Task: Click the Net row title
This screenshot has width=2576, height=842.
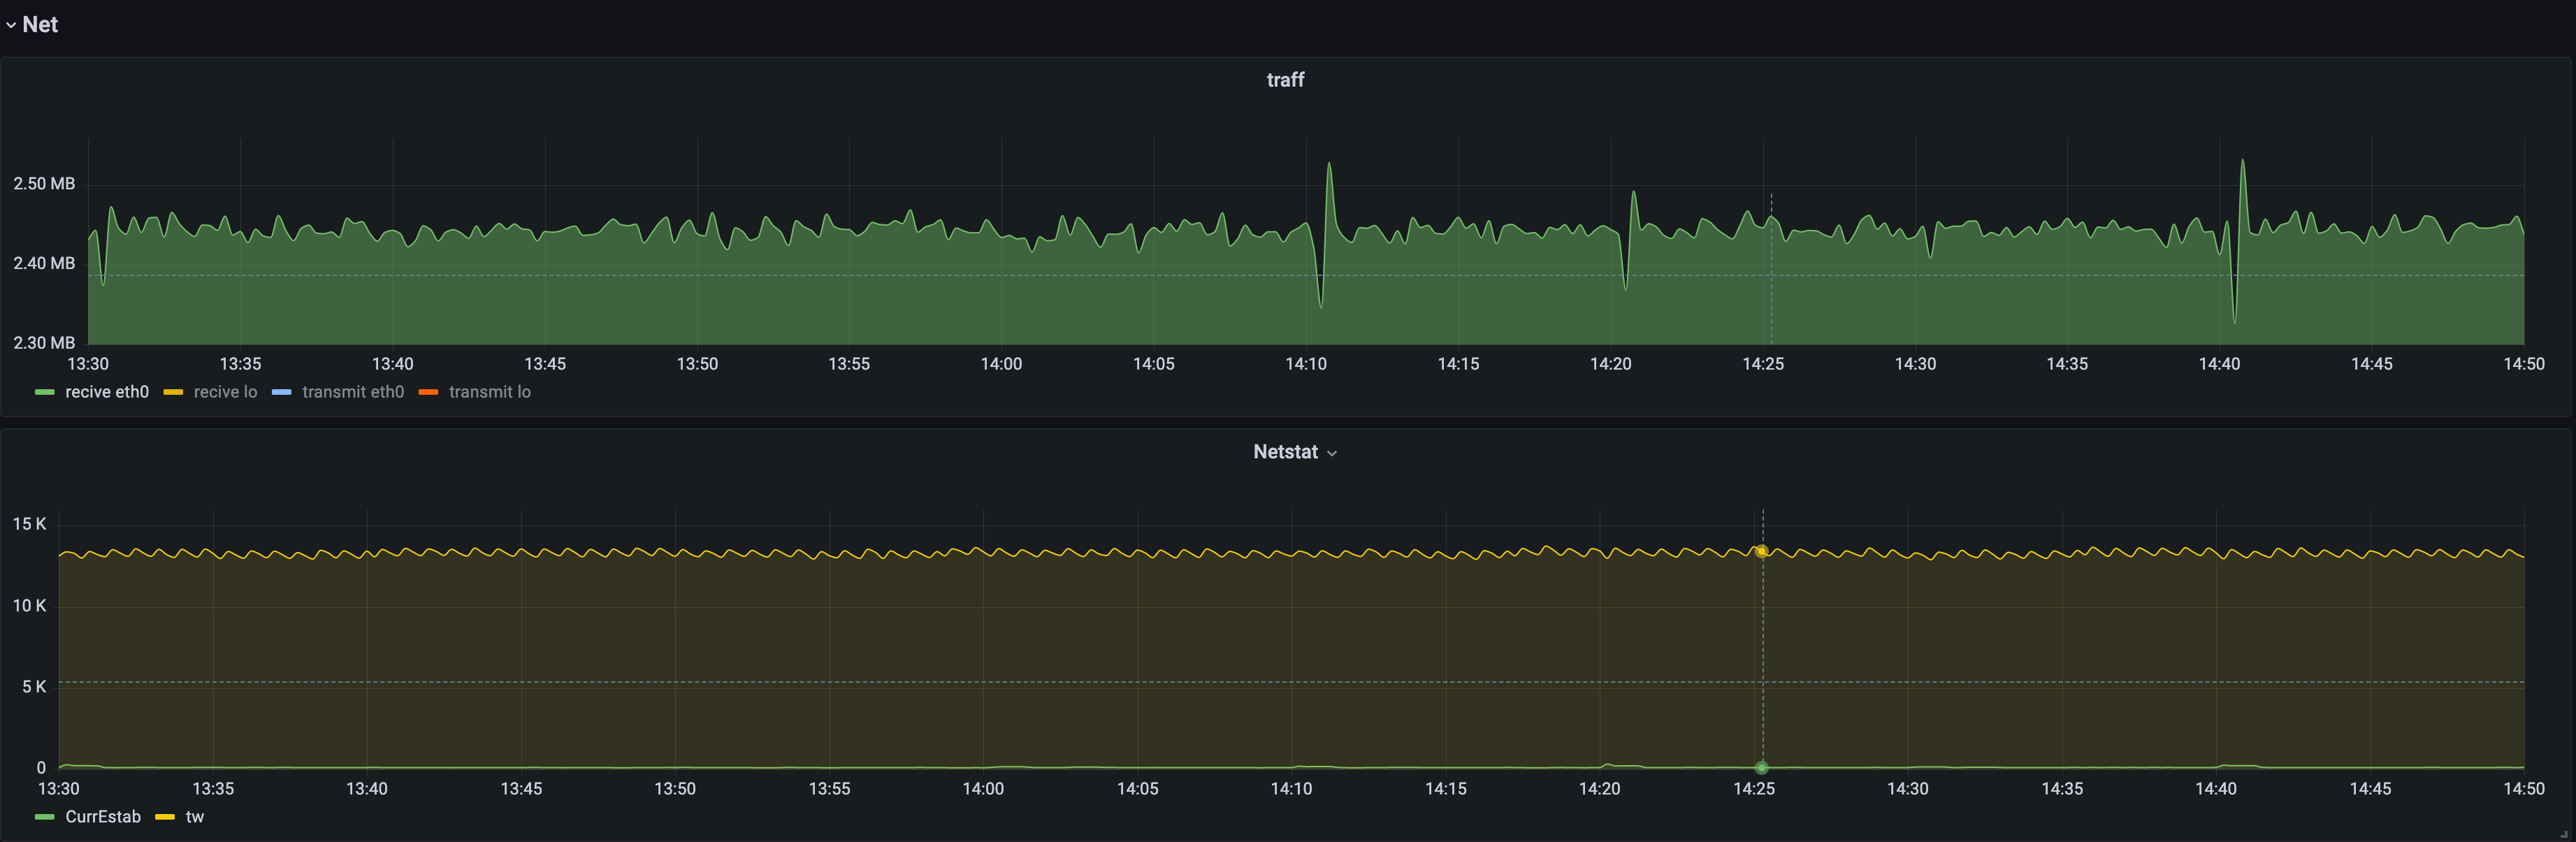Action: [40, 25]
